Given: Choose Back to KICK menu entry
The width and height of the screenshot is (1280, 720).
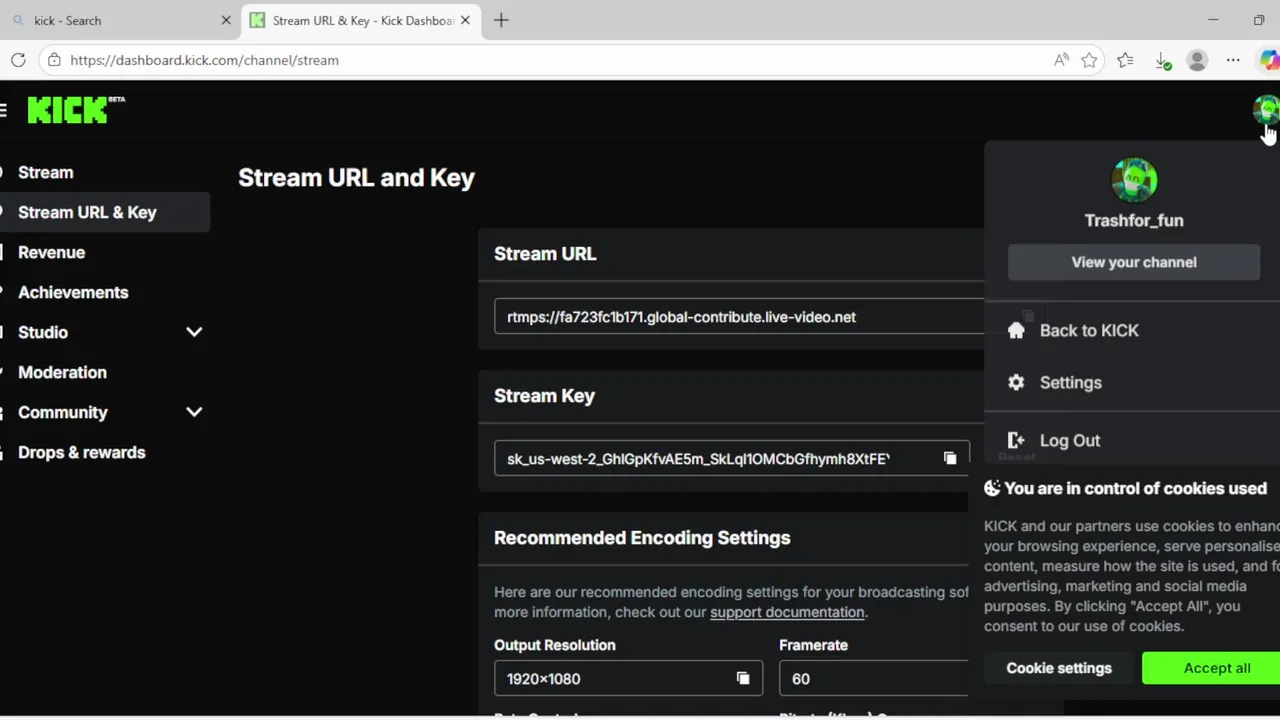Looking at the screenshot, I should click(x=1088, y=330).
